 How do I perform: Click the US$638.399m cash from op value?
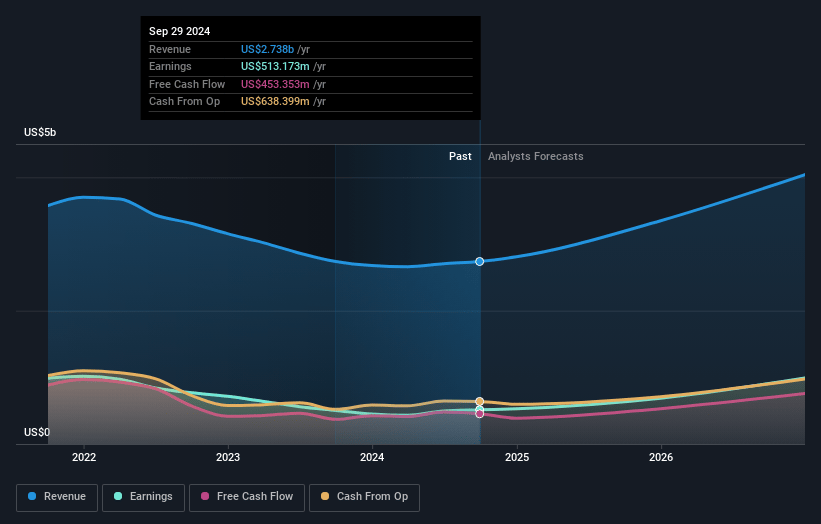[x=275, y=102]
